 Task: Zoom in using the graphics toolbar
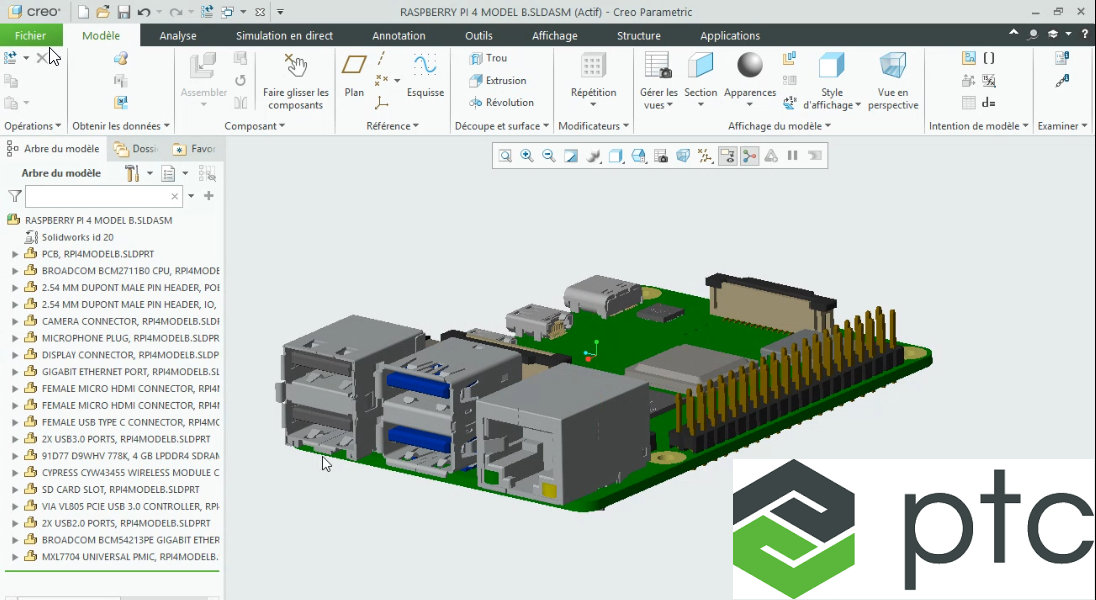(527, 156)
